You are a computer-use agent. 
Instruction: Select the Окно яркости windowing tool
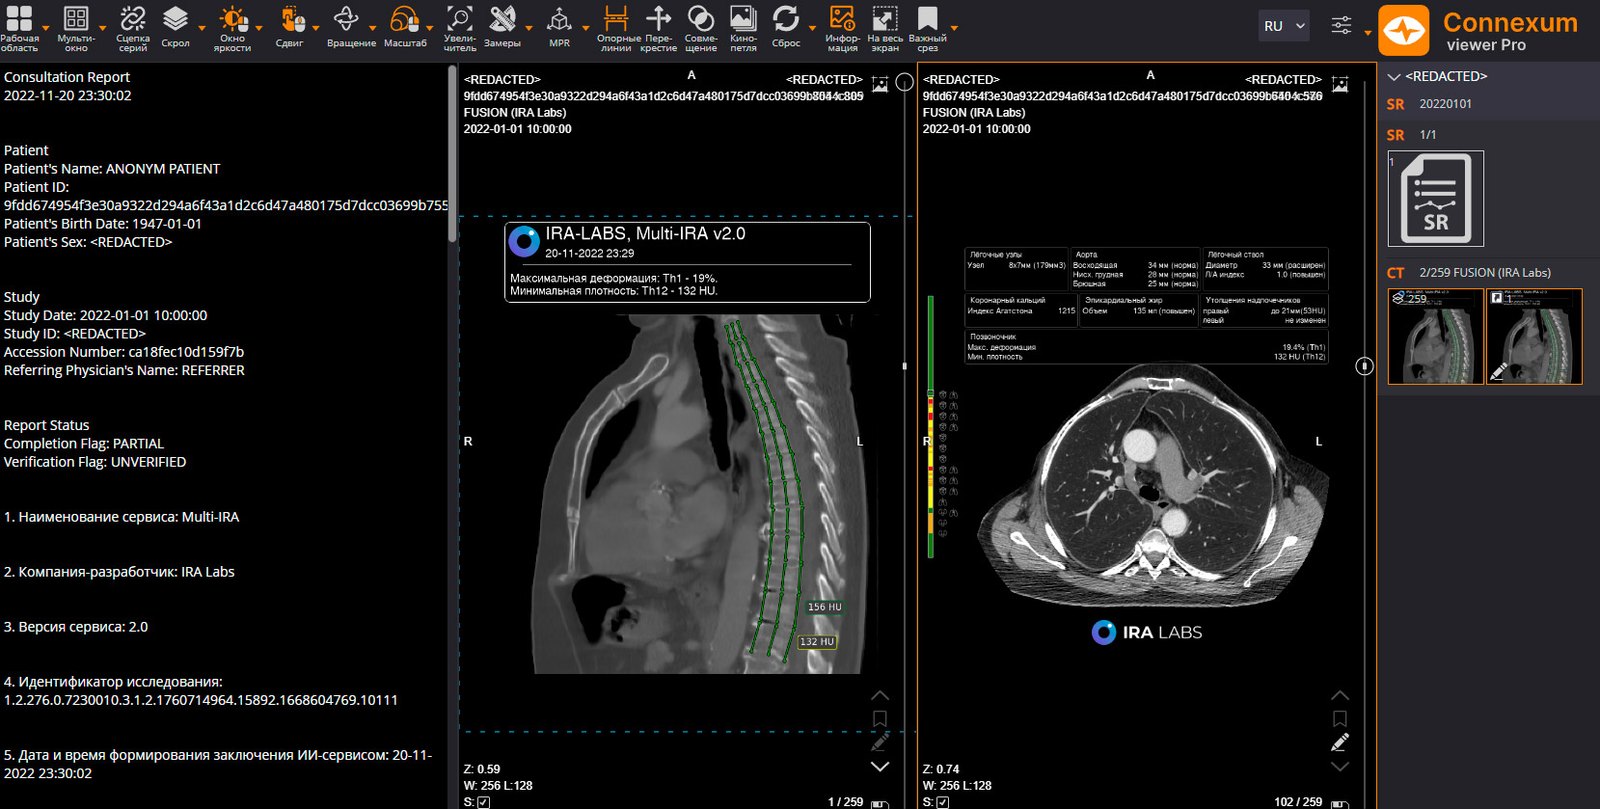pyautogui.click(x=232, y=28)
